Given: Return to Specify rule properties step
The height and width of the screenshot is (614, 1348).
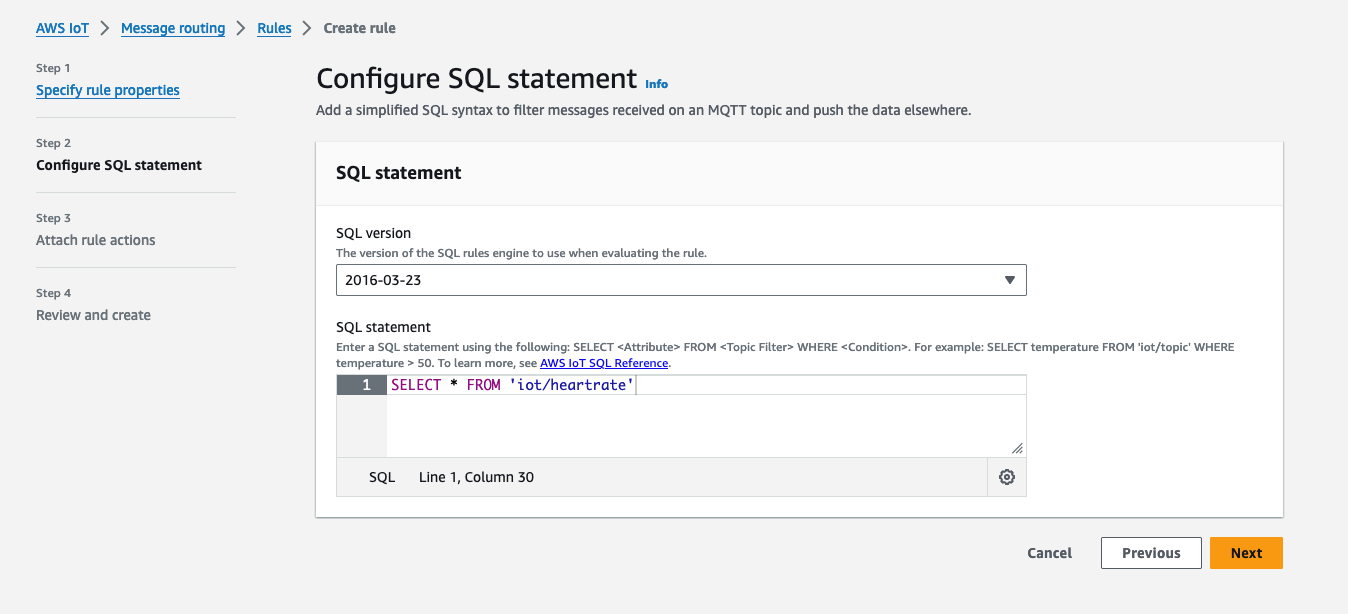Looking at the screenshot, I should tap(108, 90).
